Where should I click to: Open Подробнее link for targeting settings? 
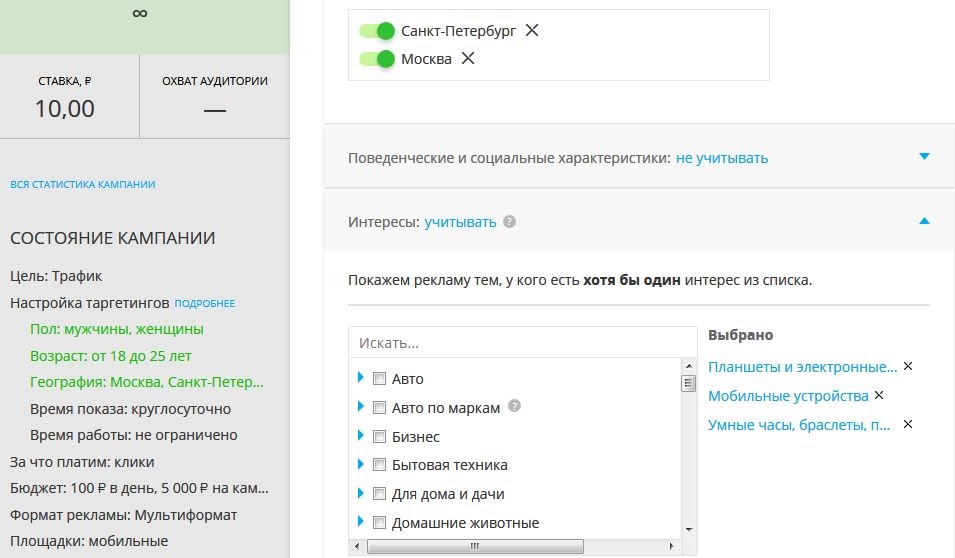coord(205,303)
